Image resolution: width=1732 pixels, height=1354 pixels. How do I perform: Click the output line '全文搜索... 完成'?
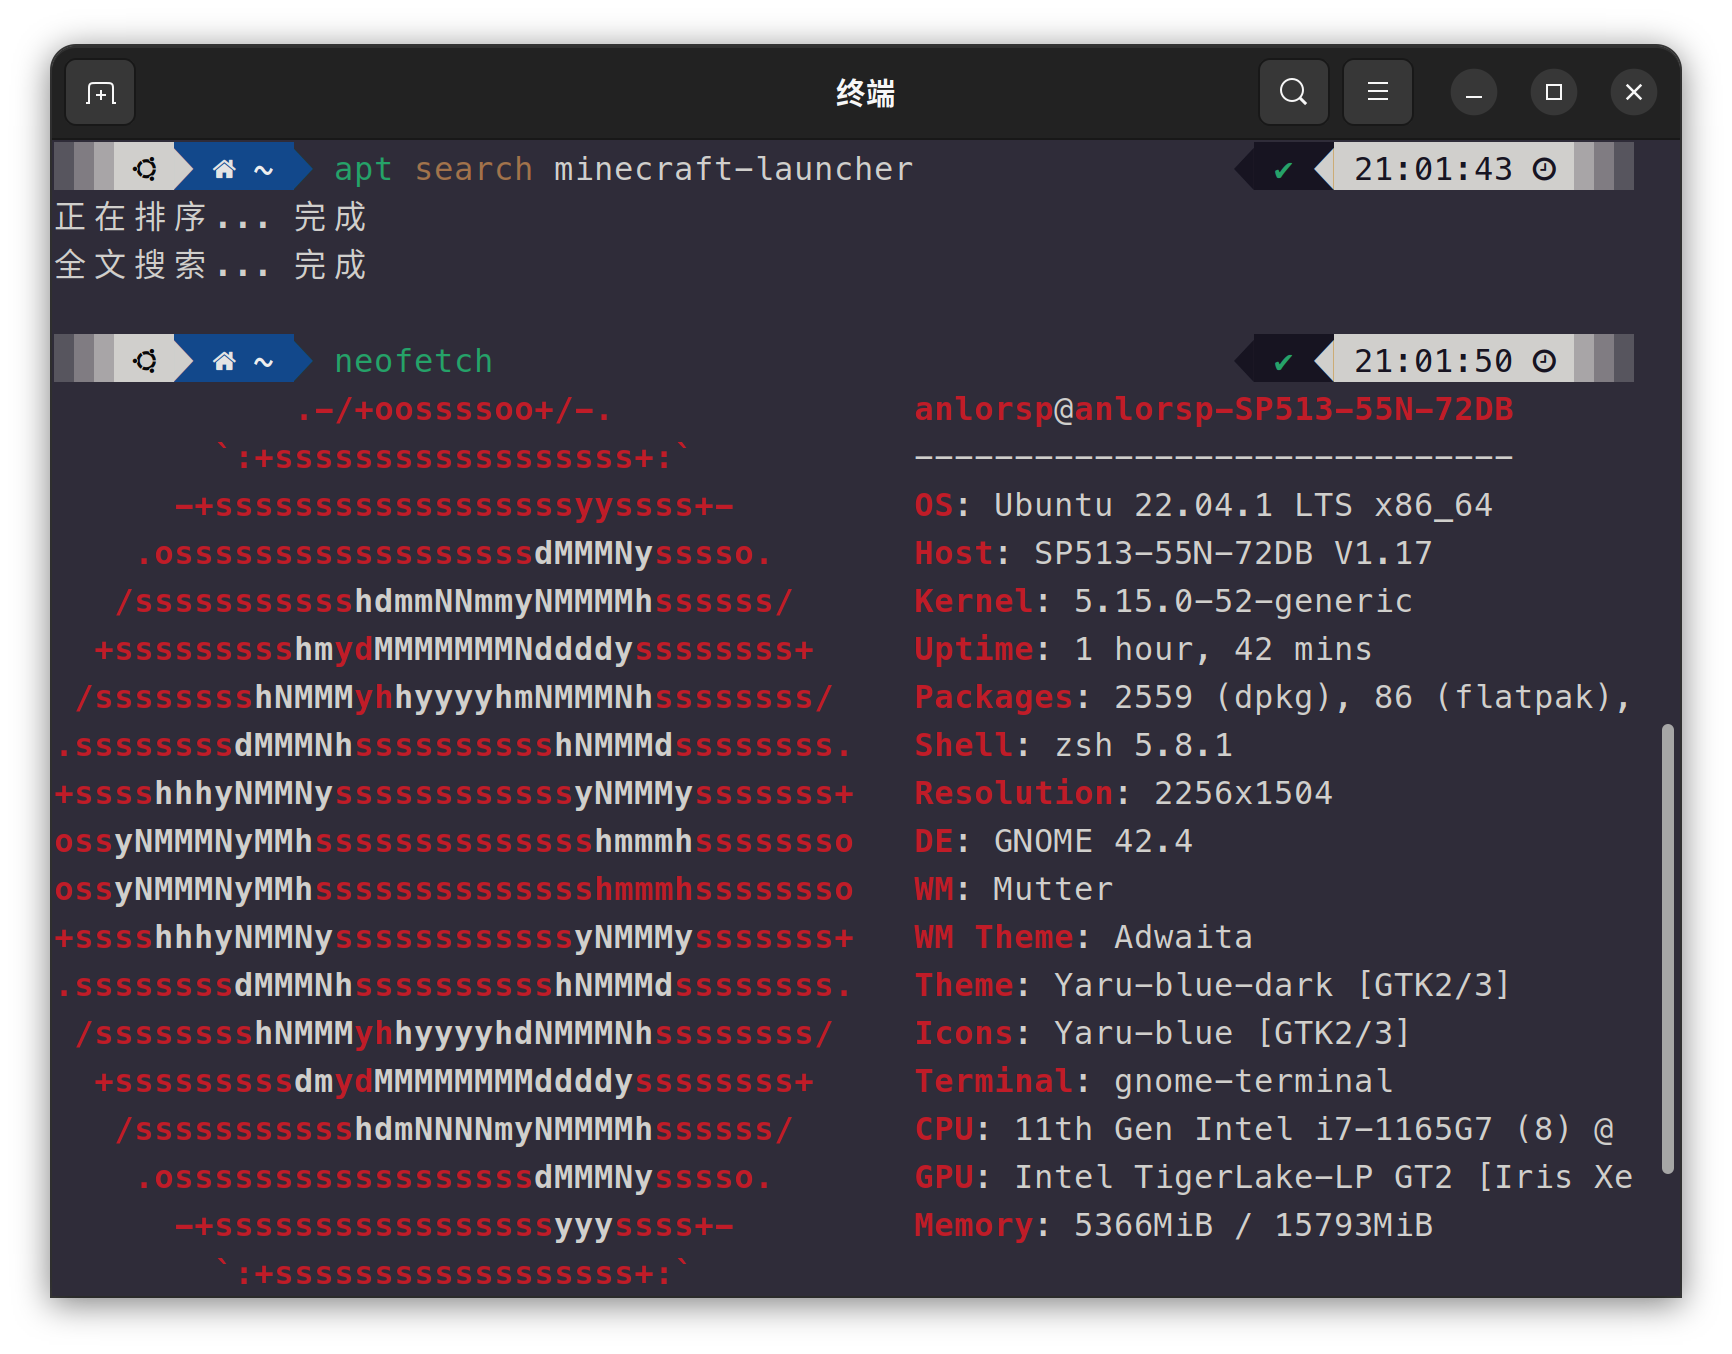coord(211,265)
